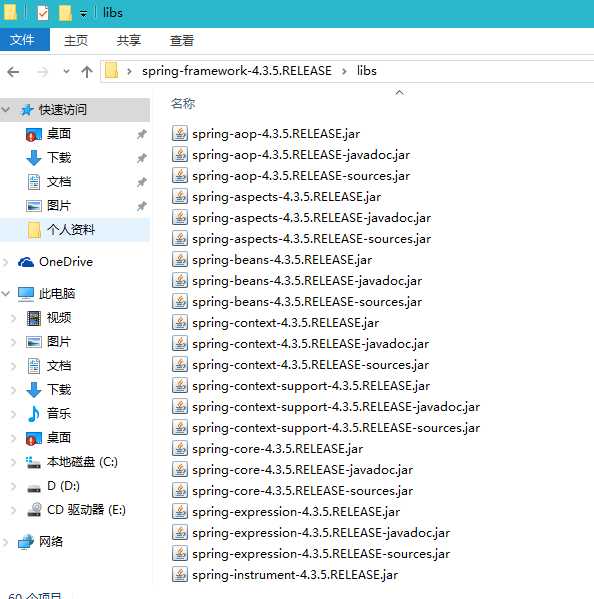Viewport: 594px width, 599px height.
Task: Click jar icon of spring-aspects-4.3.5.RELEASE.jar
Action: pyautogui.click(x=180, y=196)
